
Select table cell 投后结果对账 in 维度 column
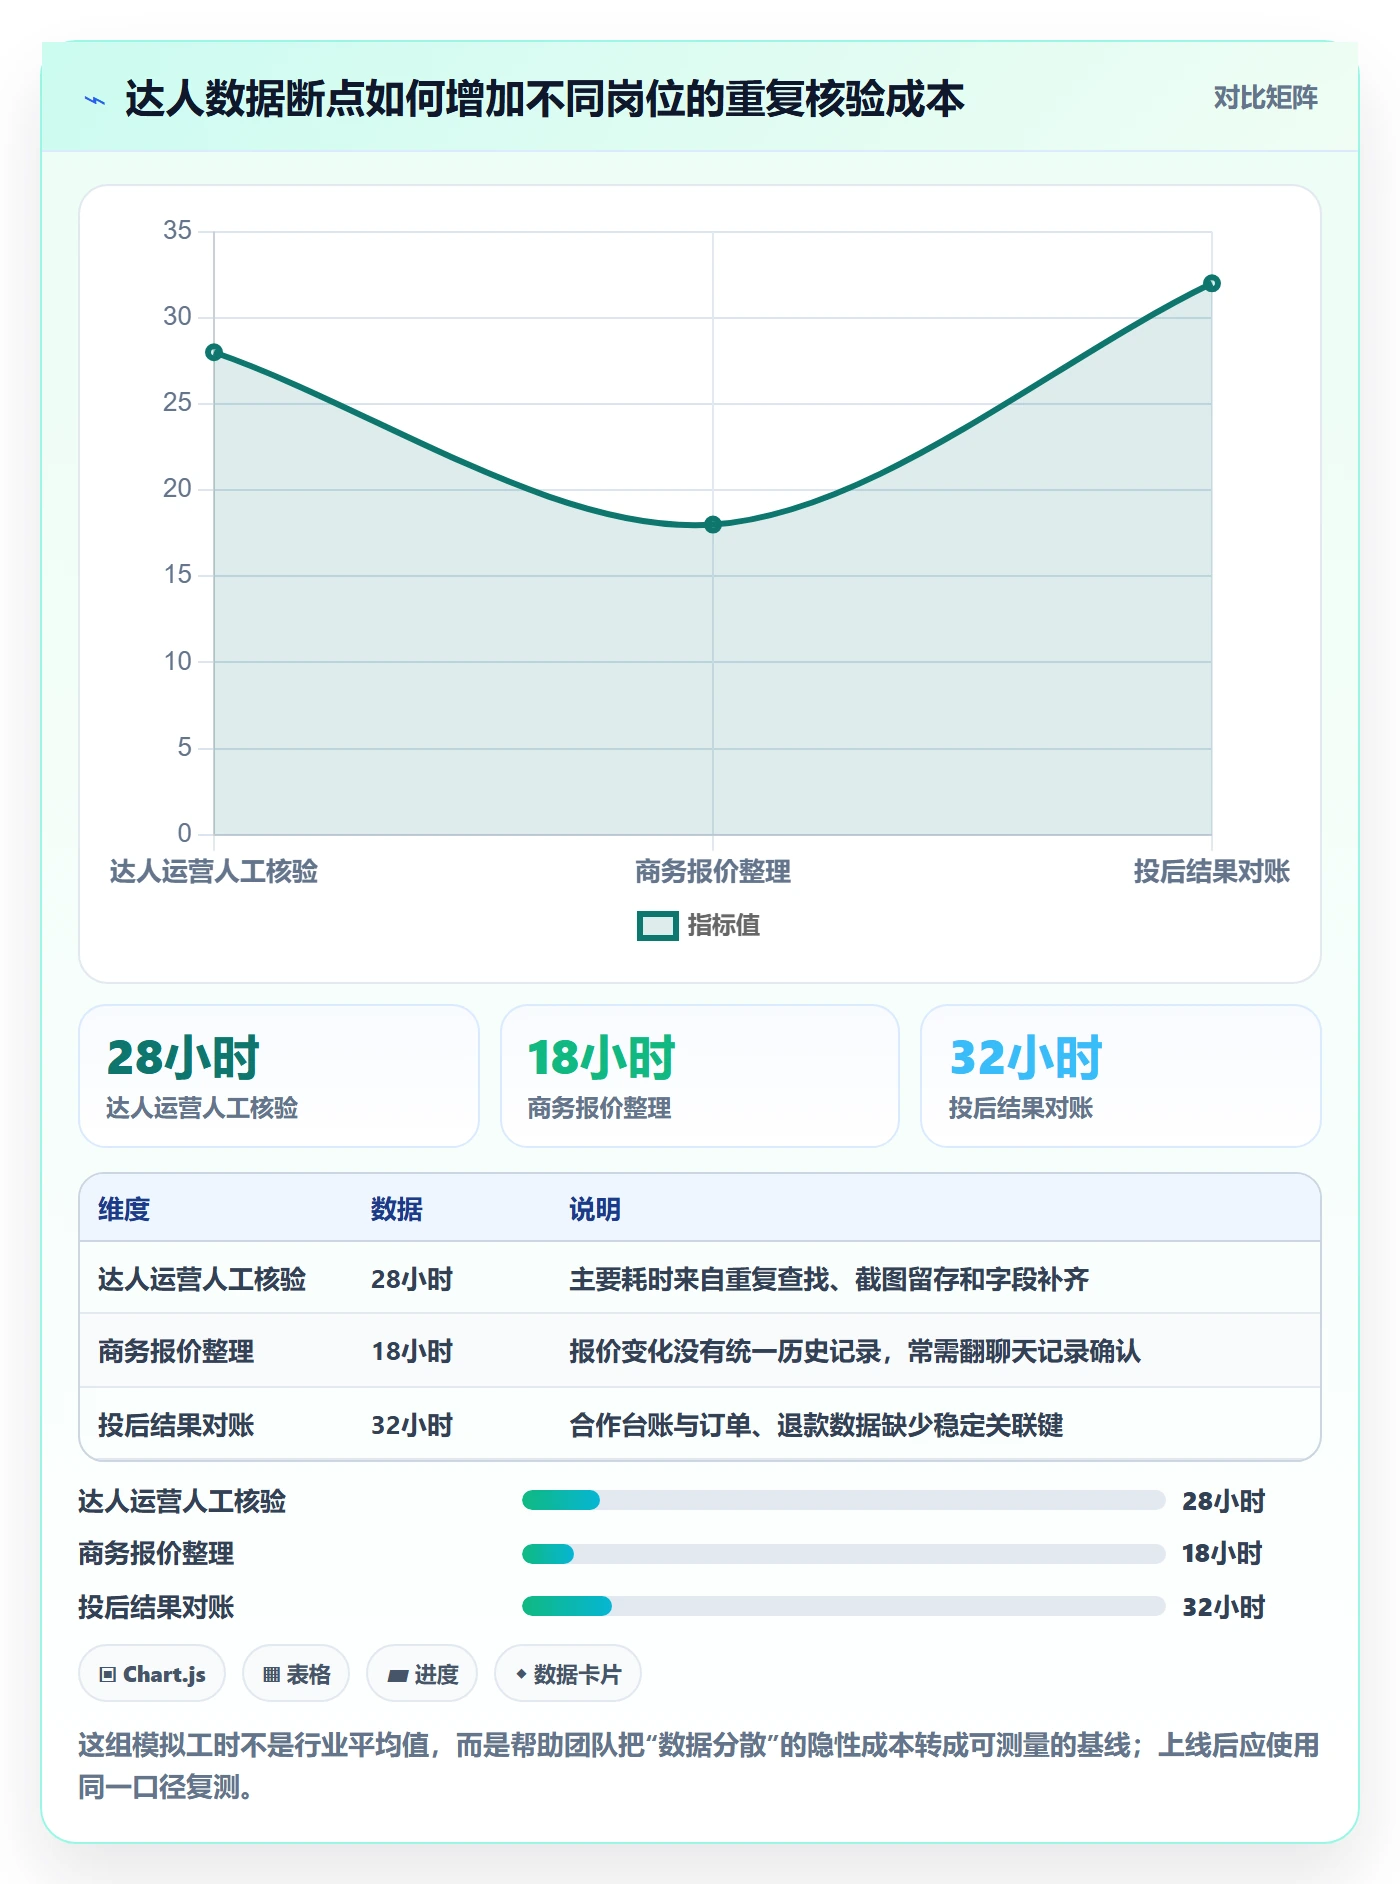176,1426
